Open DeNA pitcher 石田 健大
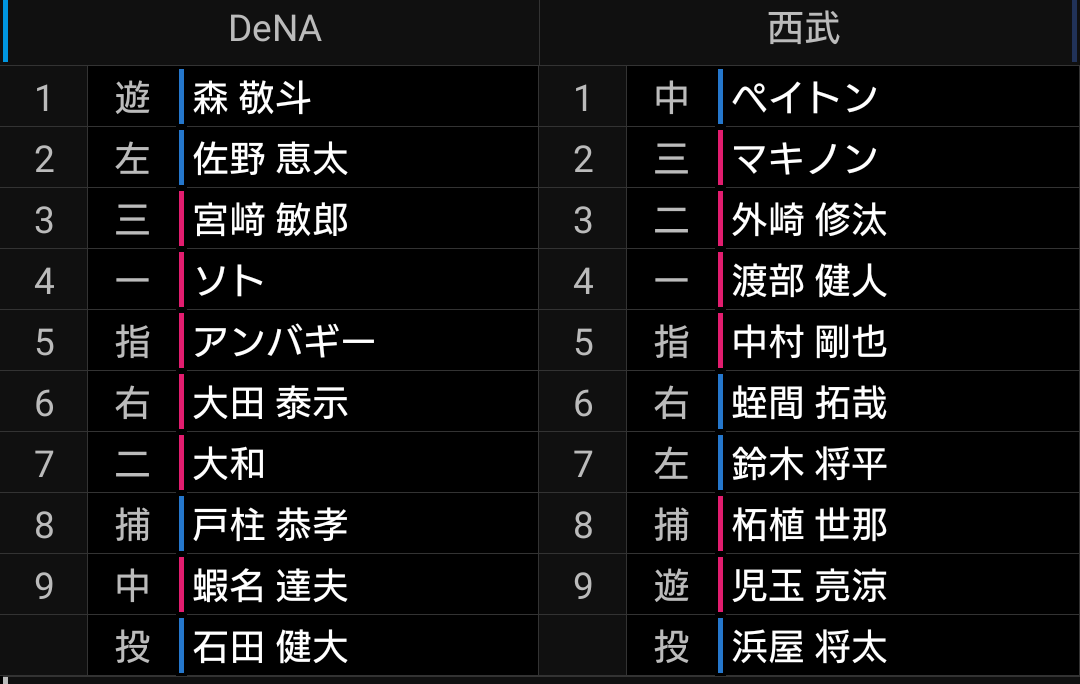The width and height of the screenshot is (1080, 684). (270, 646)
